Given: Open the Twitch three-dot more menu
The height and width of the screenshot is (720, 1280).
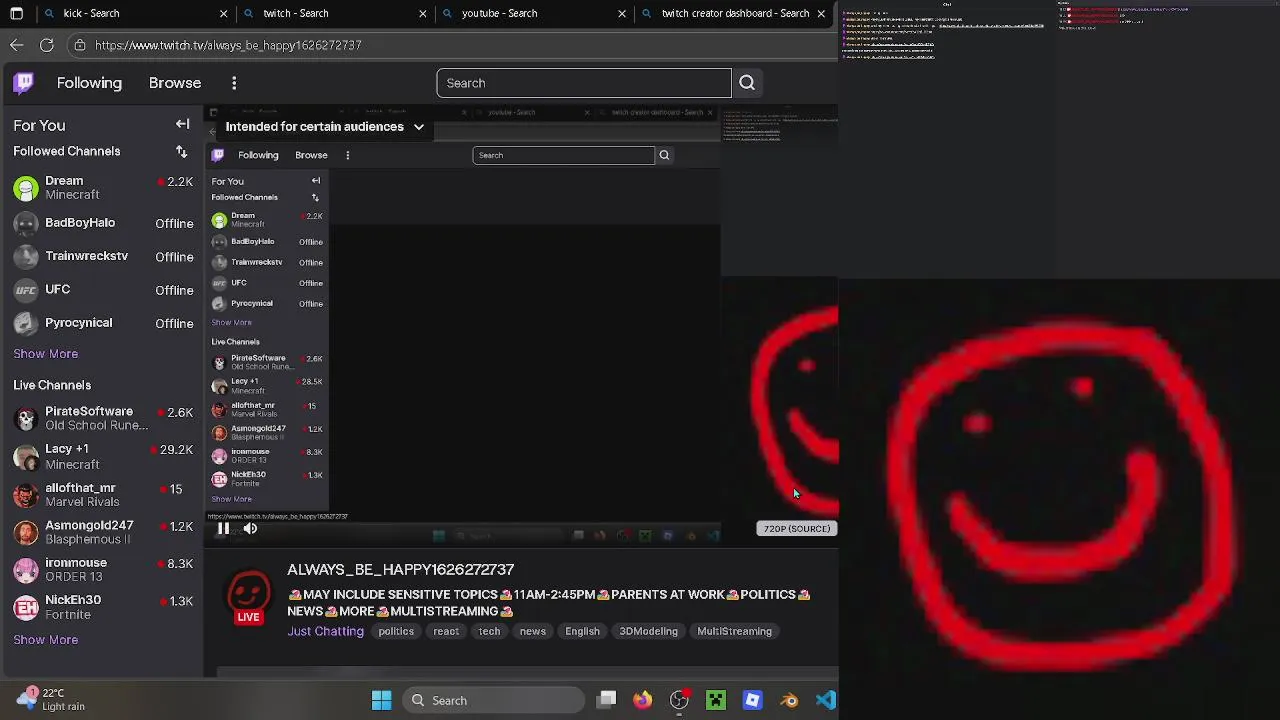Looking at the screenshot, I should [x=234, y=83].
